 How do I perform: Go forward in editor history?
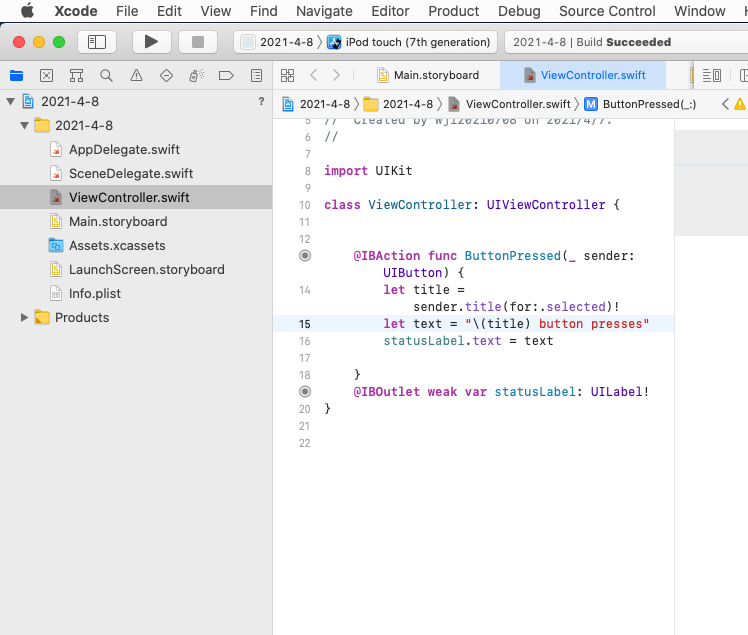click(x=336, y=75)
